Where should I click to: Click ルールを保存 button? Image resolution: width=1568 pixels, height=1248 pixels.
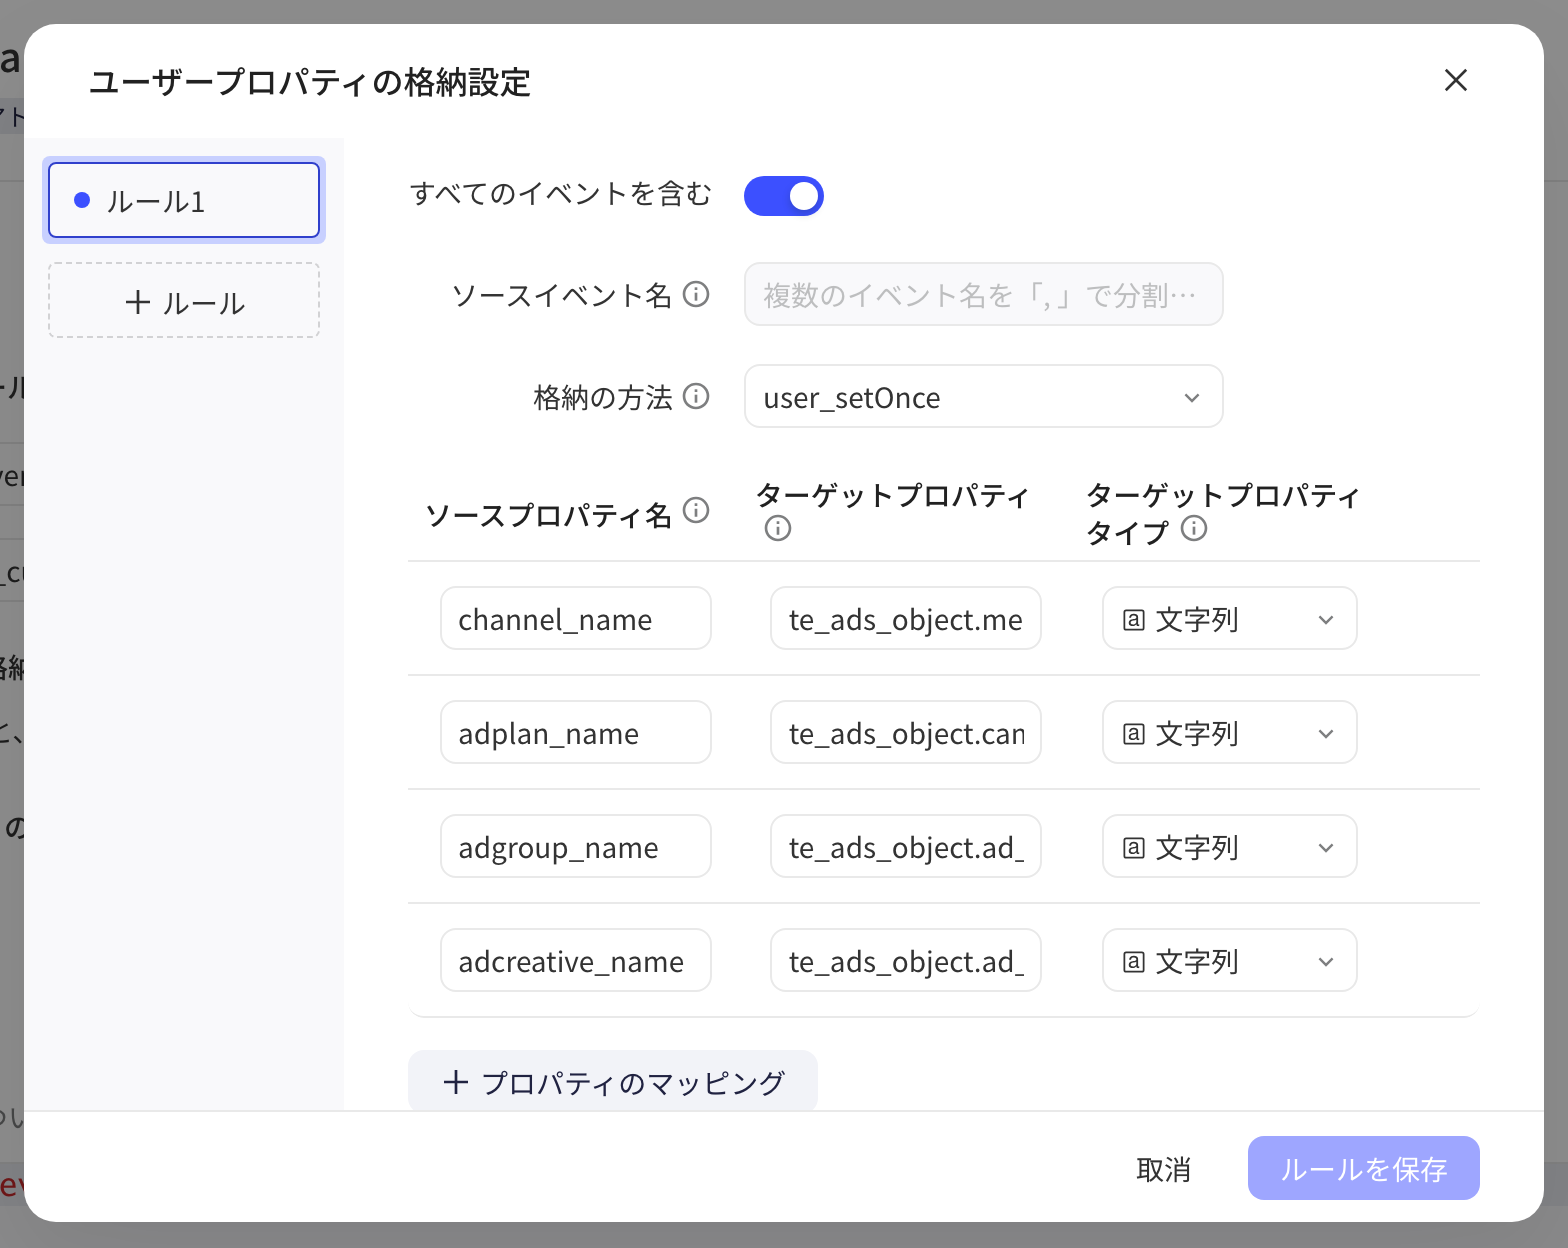[1364, 1168]
